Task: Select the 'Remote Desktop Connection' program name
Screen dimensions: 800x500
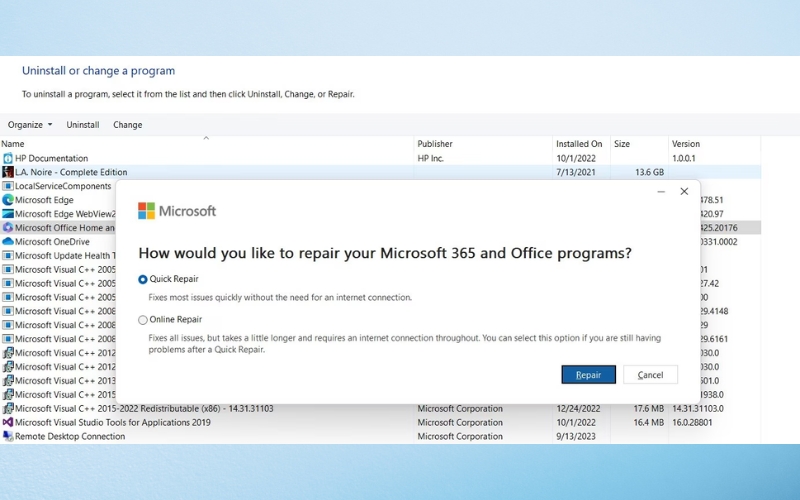Action: coord(70,436)
